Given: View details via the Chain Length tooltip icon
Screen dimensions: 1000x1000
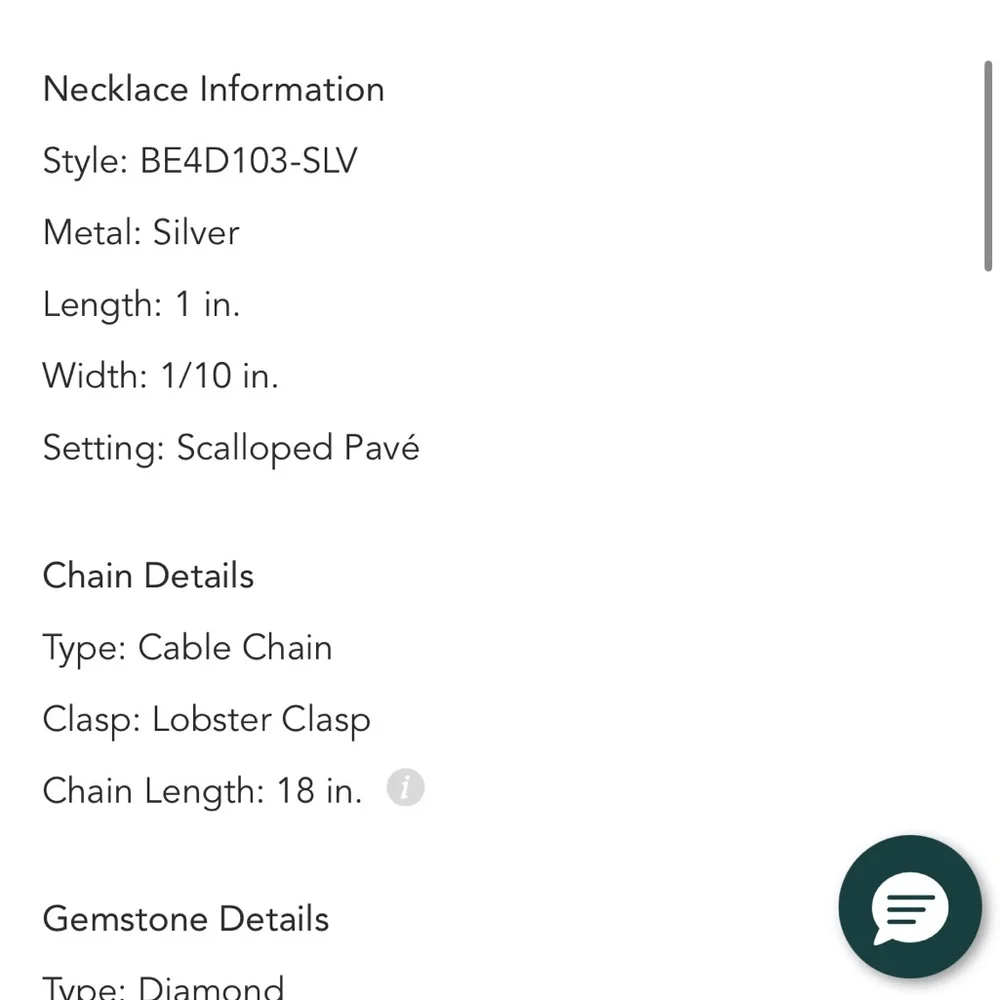Looking at the screenshot, I should coord(405,788).
